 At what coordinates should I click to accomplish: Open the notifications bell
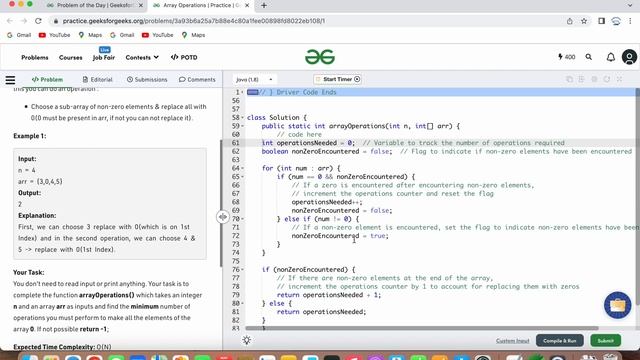tap(611, 57)
